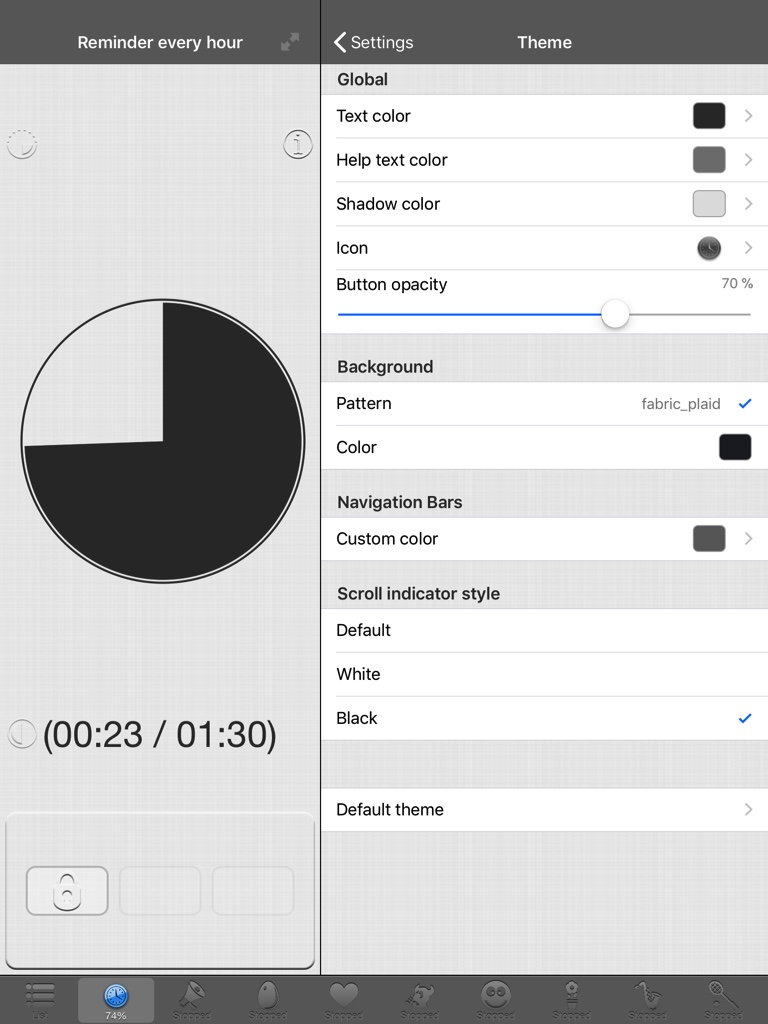Tap the fabric_plaid pattern name
The height and width of the screenshot is (1024, 768).
click(x=680, y=404)
